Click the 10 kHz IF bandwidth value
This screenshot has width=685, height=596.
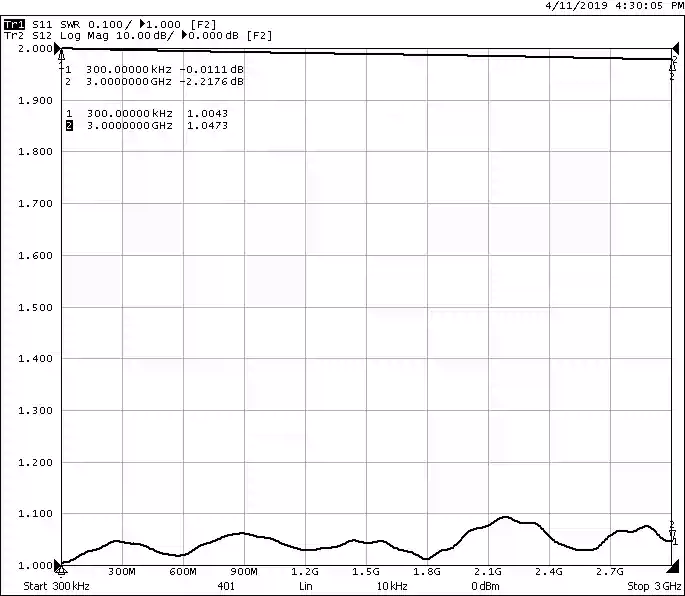point(392,586)
